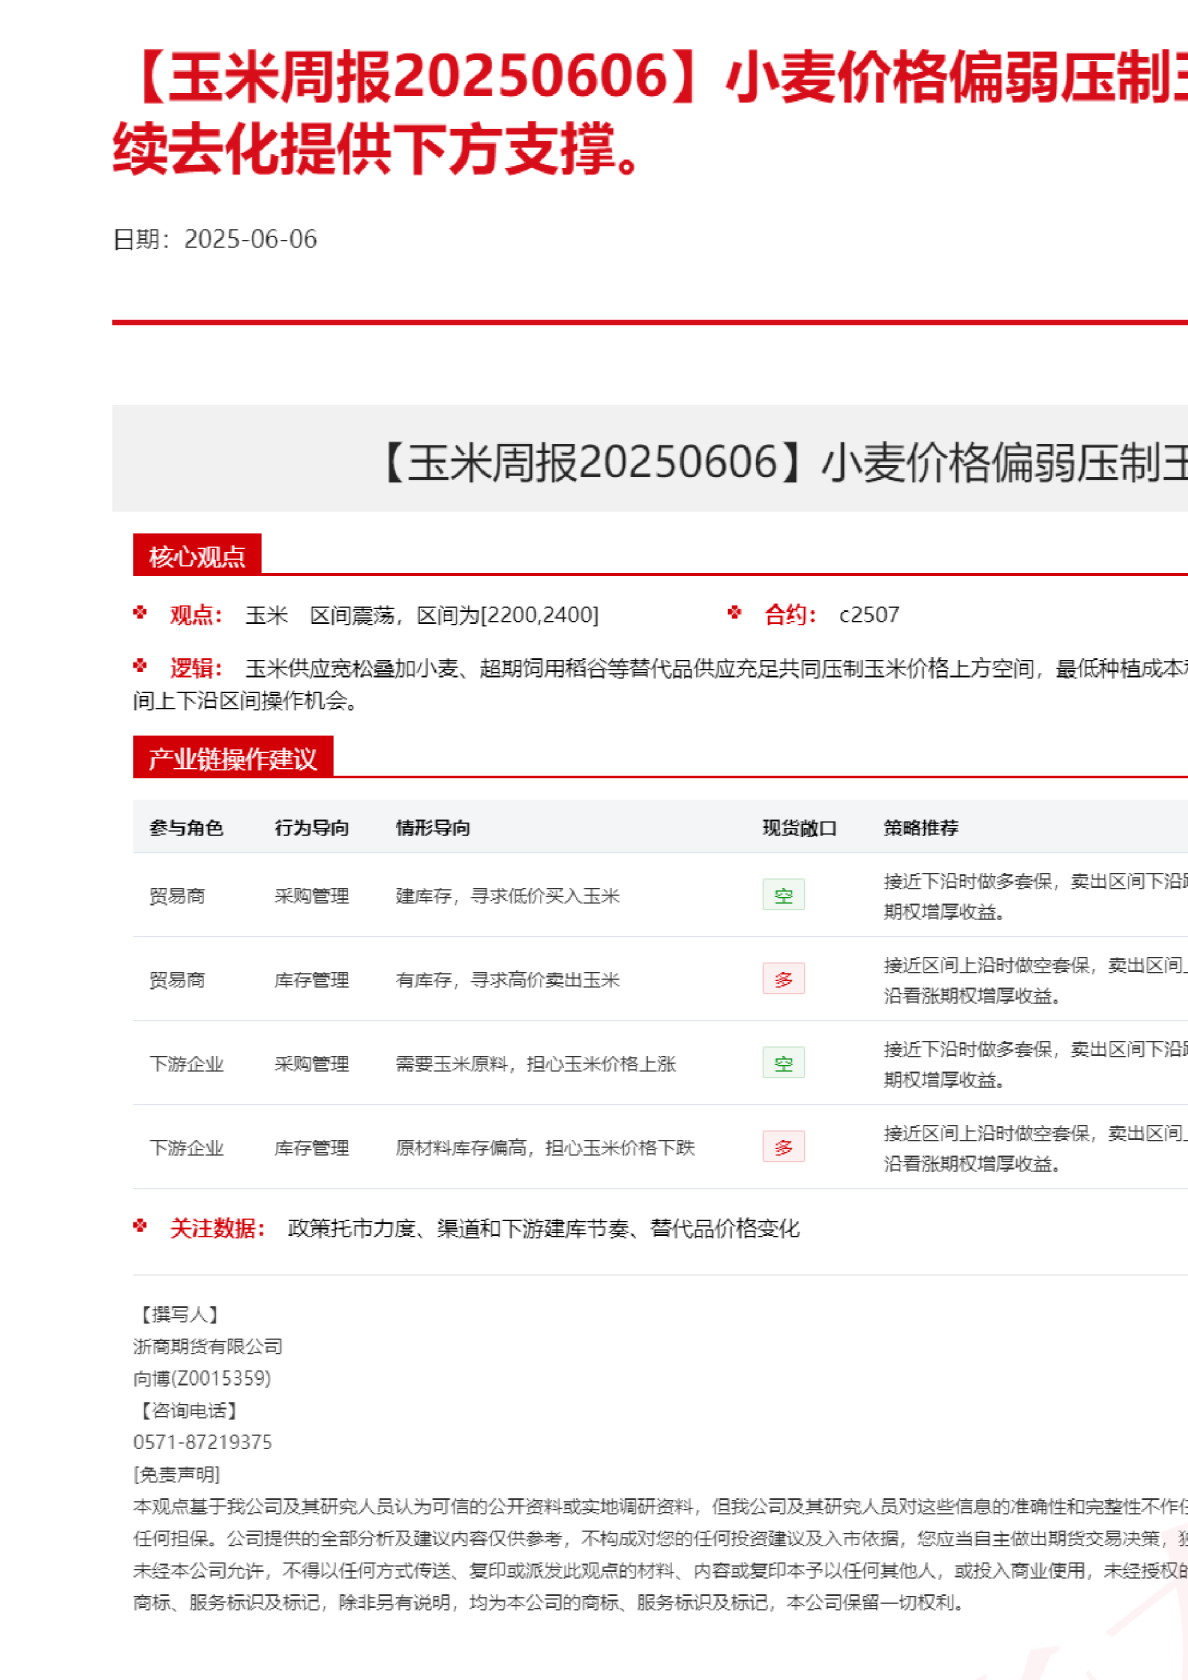Click the report date 2025-06-06

pos(250,239)
